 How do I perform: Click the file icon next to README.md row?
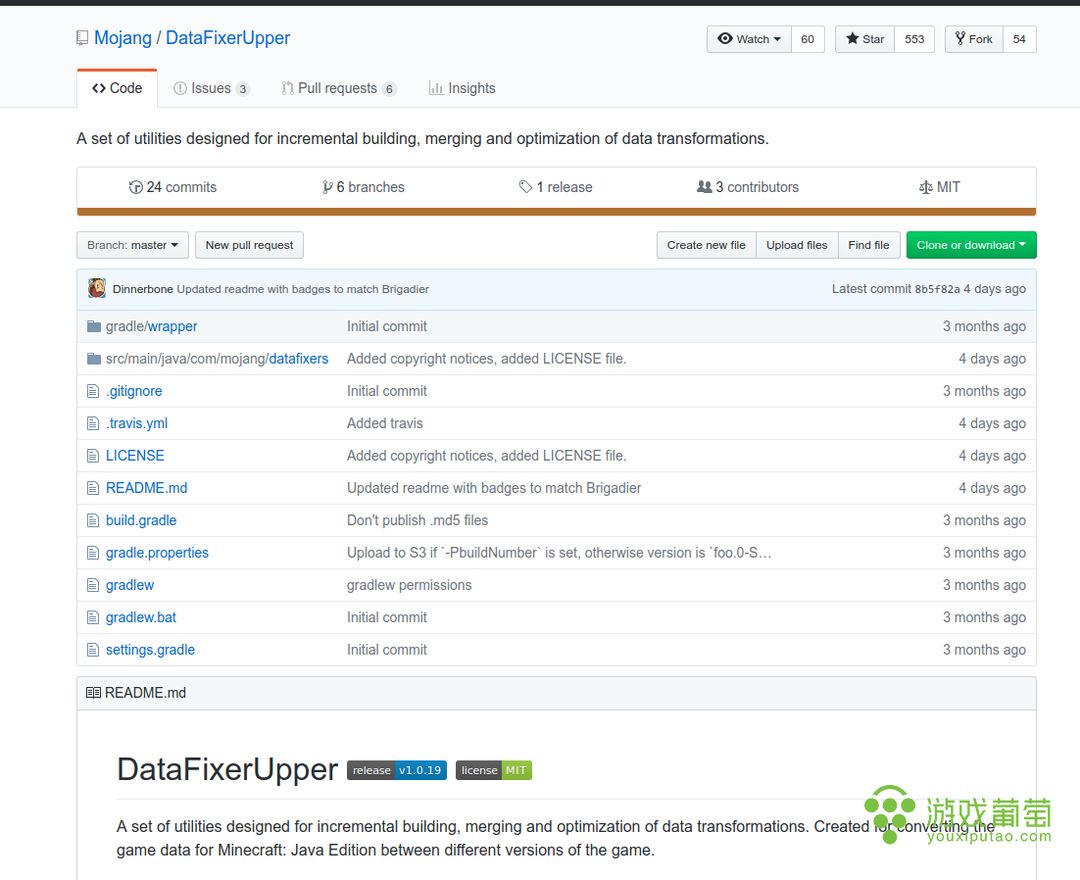pyautogui.click(x=93, y=488)
